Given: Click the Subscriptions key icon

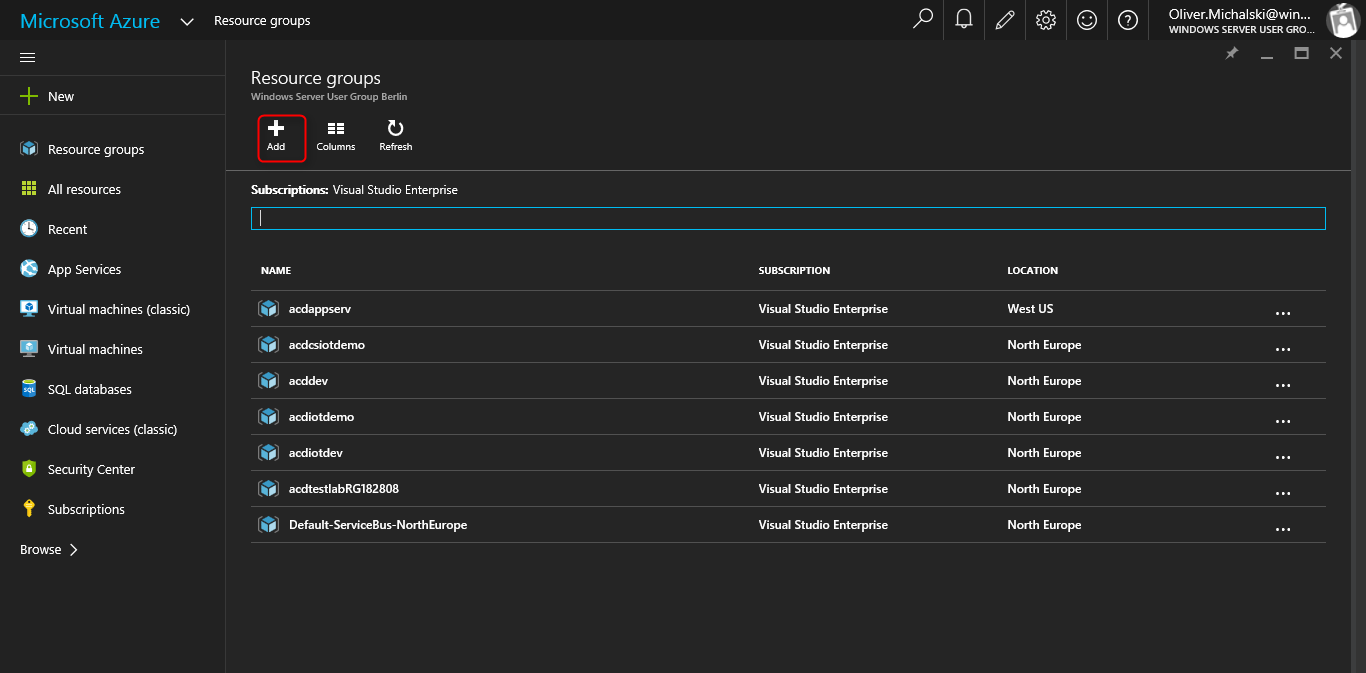Looking at the screenshot, I should click(29, 509).
